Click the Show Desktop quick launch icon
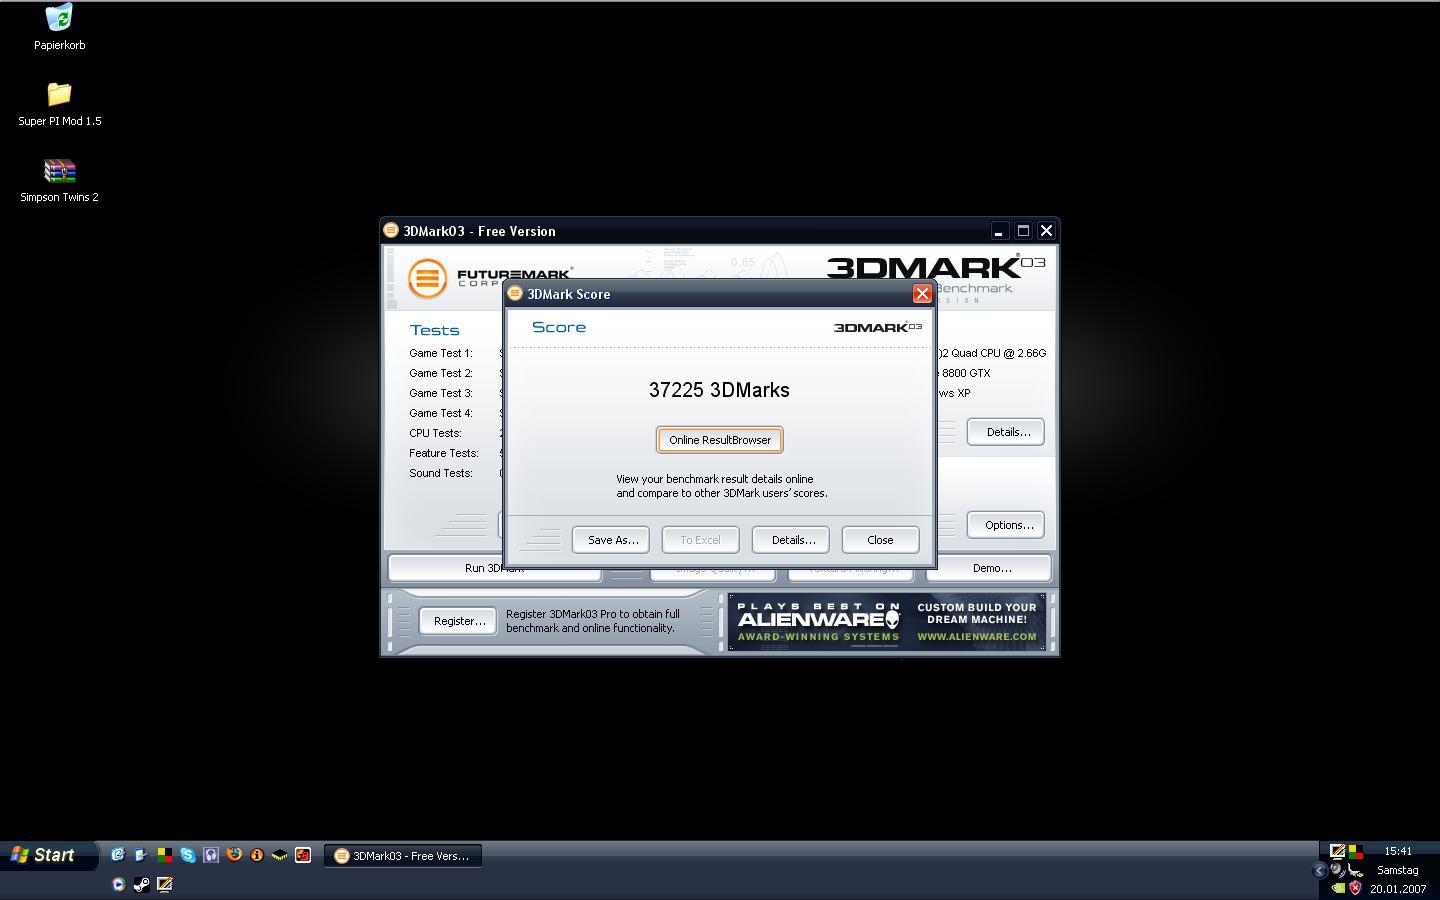 [141, 855]
